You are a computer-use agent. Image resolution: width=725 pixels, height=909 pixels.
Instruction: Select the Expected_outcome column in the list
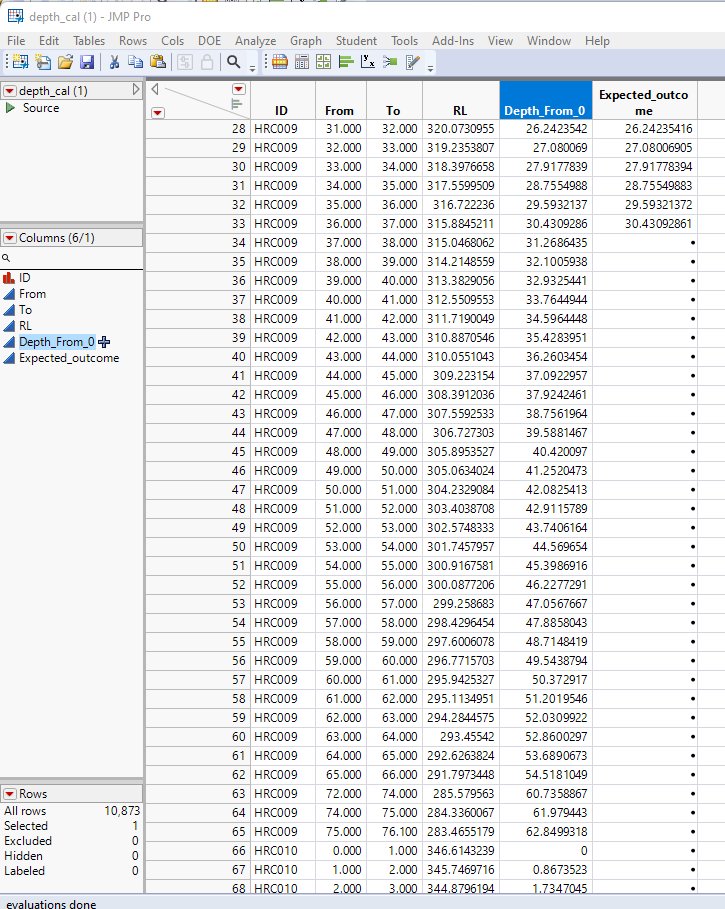69,358
